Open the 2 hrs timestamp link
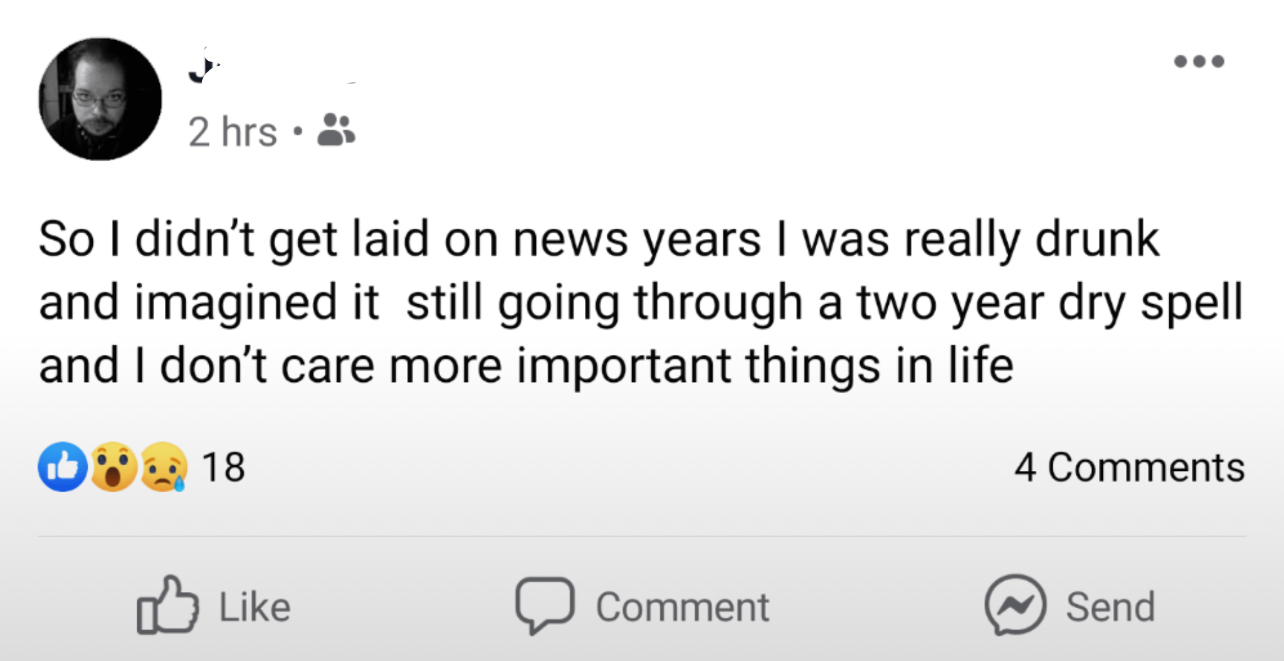The height and width of the screenshot is (661, 1284). (233, 131)
